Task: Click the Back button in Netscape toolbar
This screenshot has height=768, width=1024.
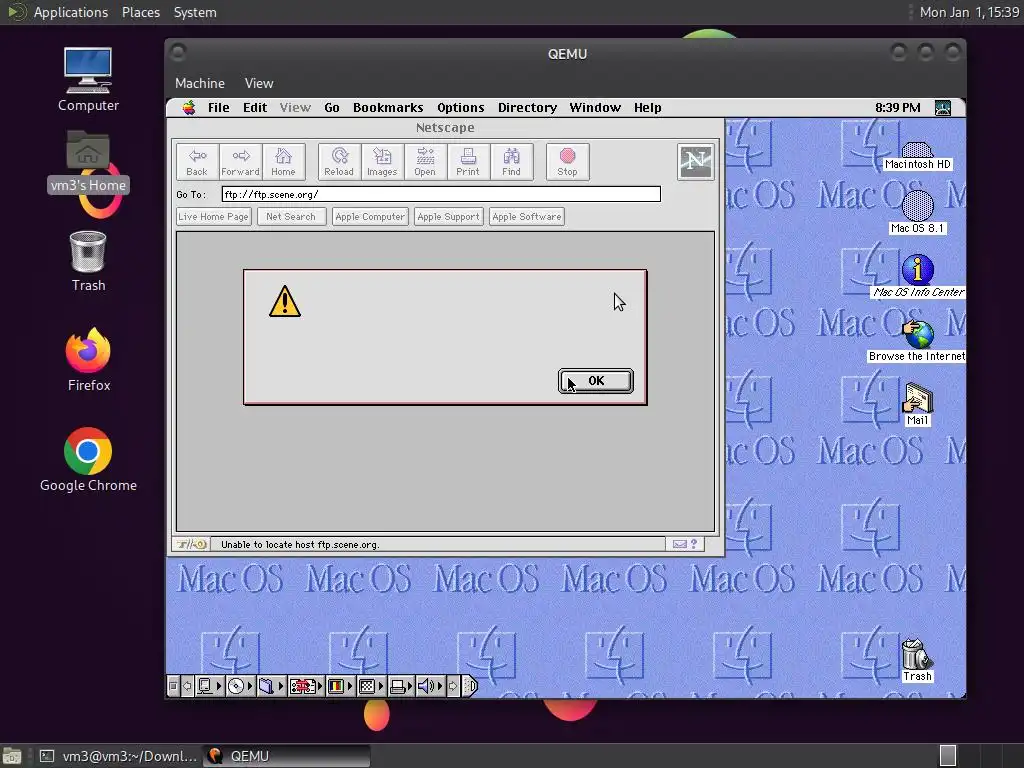Action: [x=197, y=162]
